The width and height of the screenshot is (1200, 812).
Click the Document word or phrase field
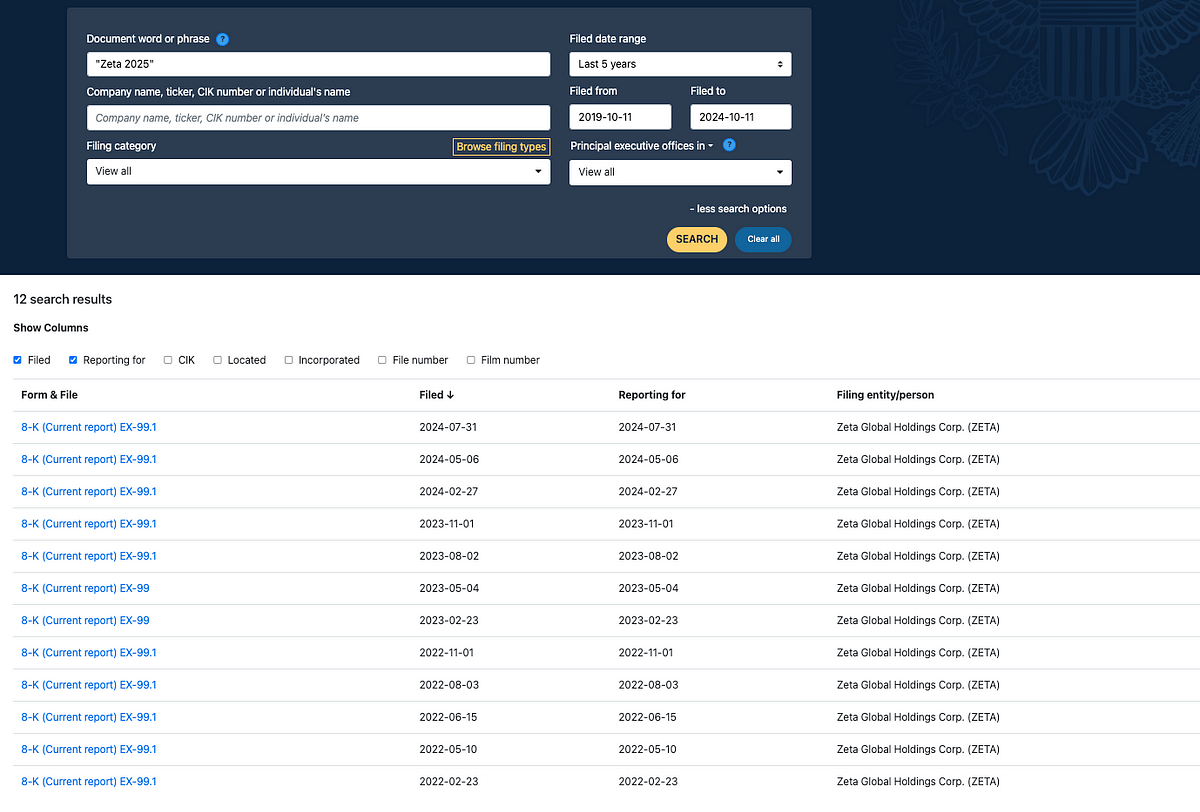pos(318,64)
